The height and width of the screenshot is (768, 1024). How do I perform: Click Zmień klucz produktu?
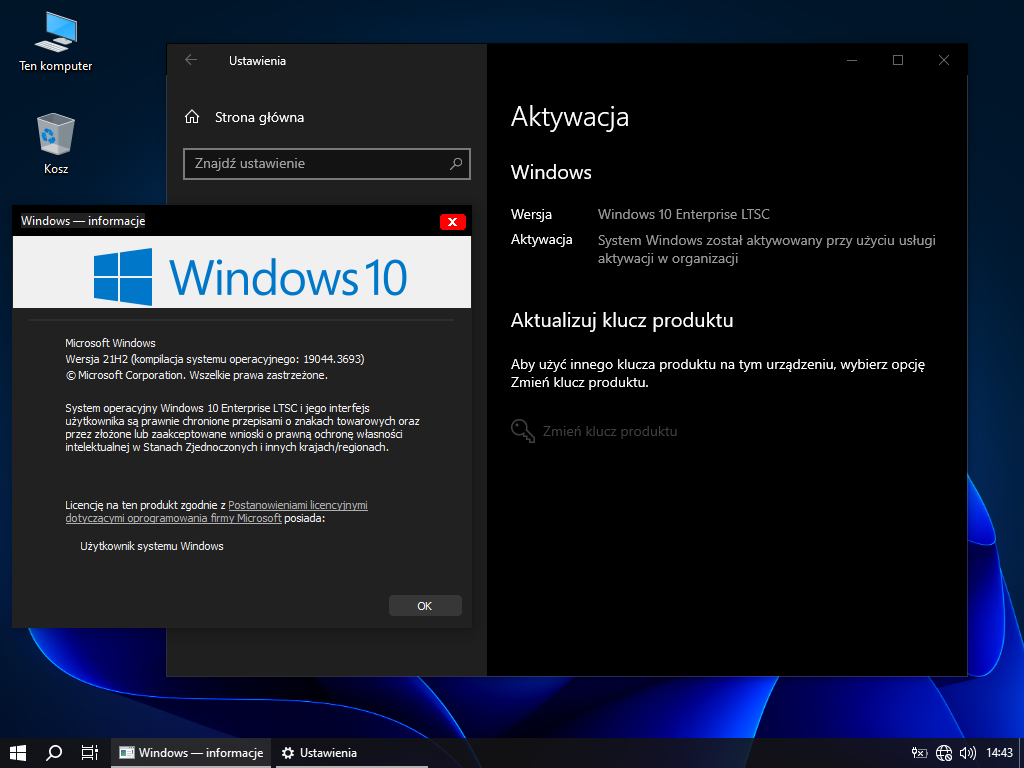(x=608, y=431)
